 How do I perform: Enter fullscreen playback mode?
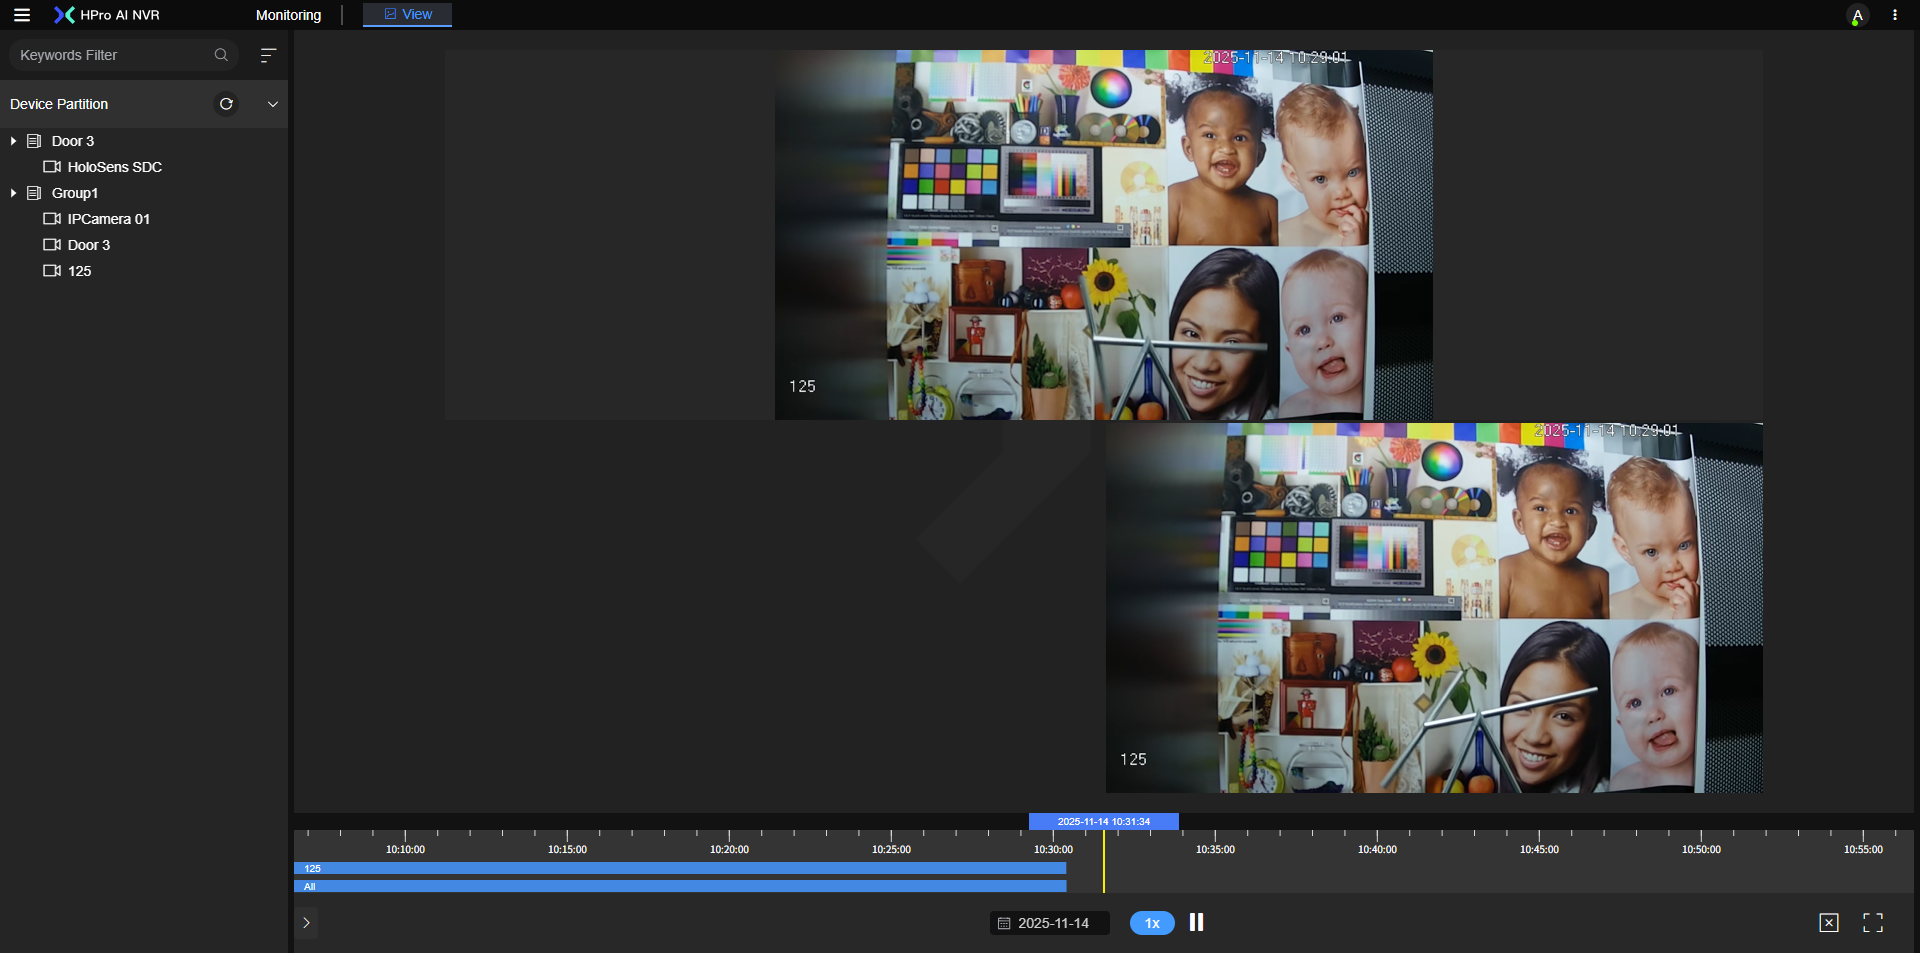(1872, 923)
